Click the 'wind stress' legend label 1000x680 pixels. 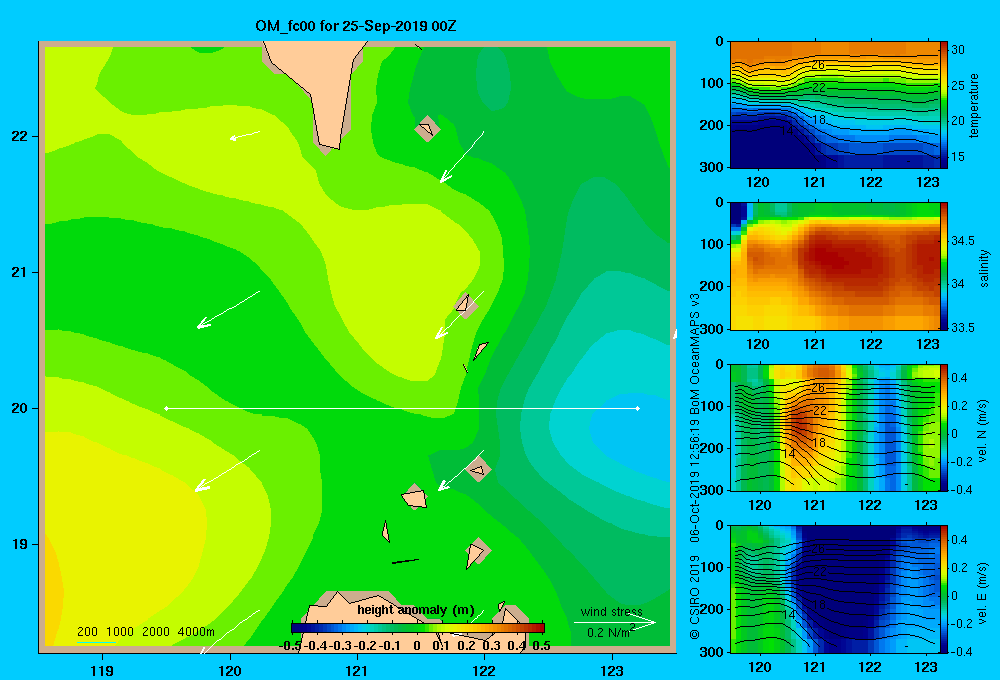click(612, 612)
